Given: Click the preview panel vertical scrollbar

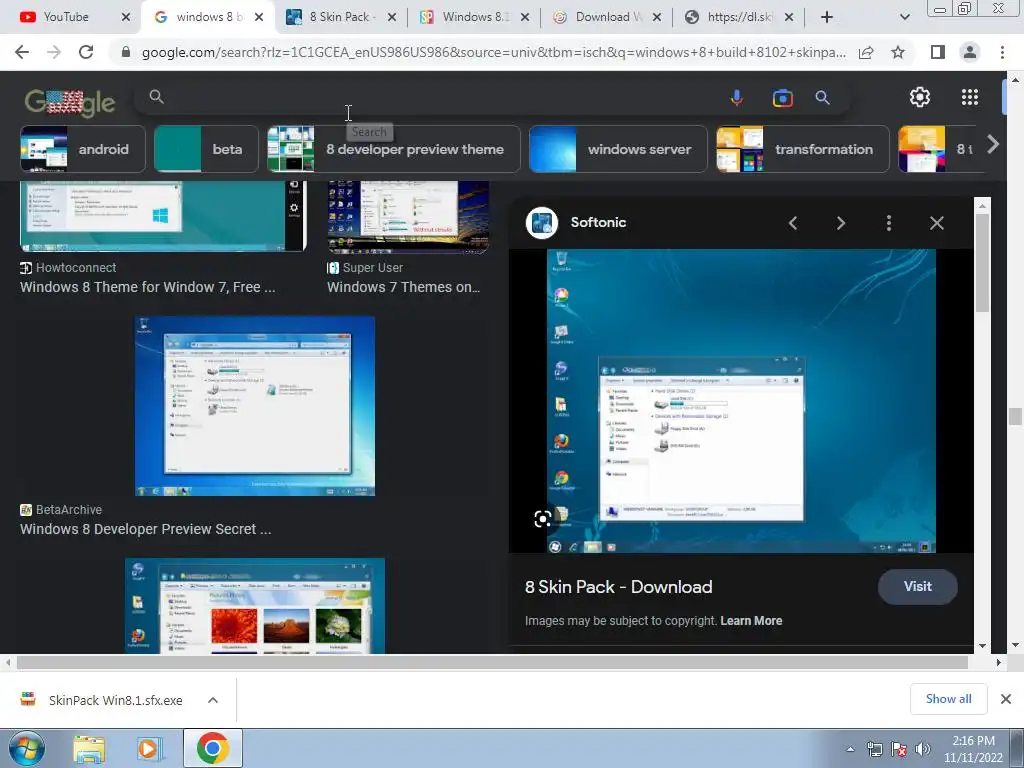Looking at the screenshot, I should tap(982, 261).
